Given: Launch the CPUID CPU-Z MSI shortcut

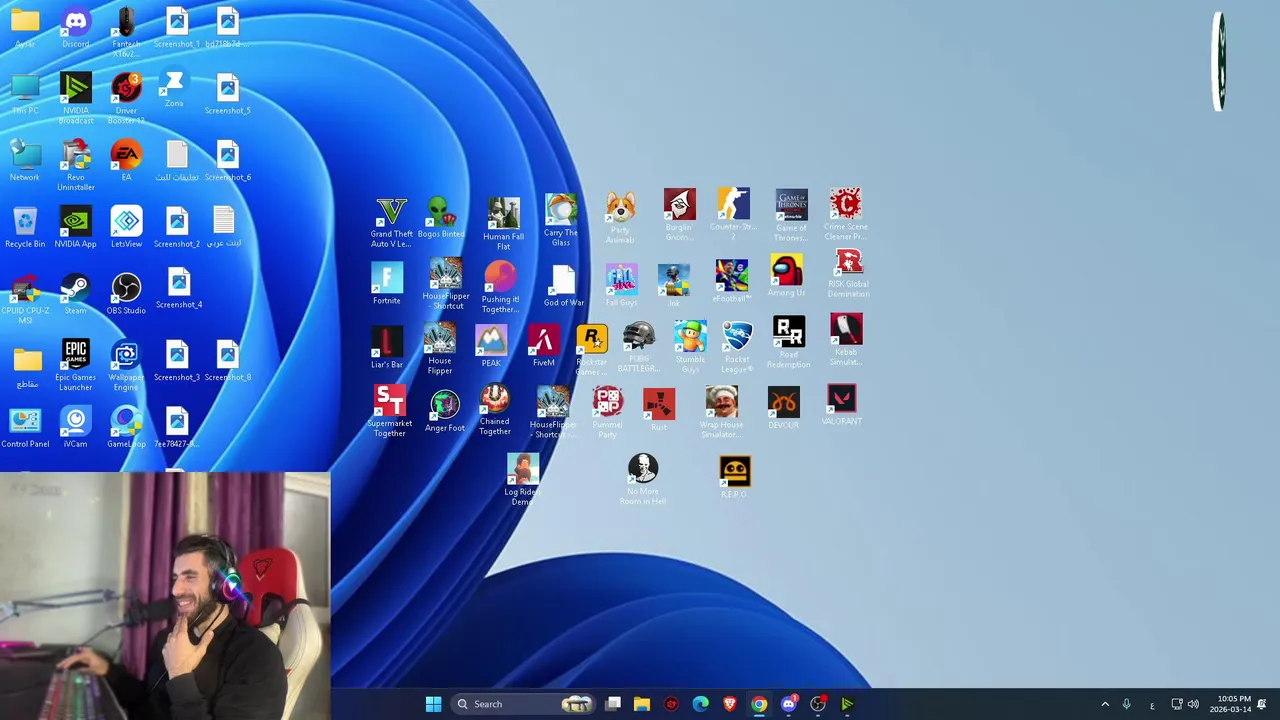Looking at the screenshot, I should tap(25, 299).
